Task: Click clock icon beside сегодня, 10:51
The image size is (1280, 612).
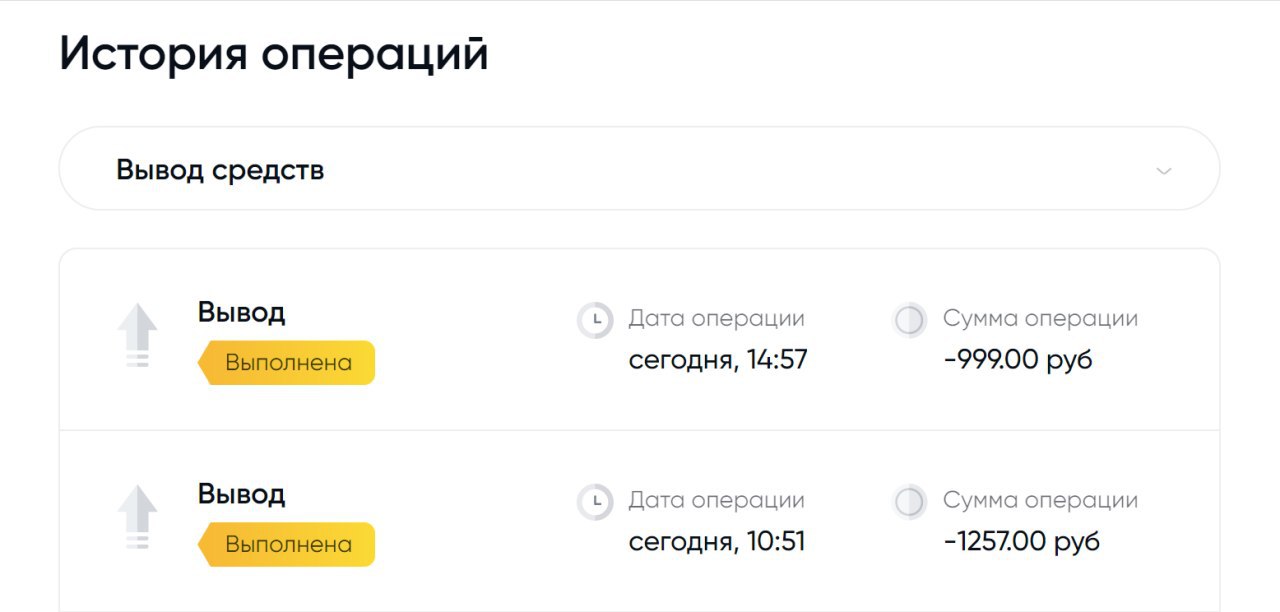Action: (595, 503)
